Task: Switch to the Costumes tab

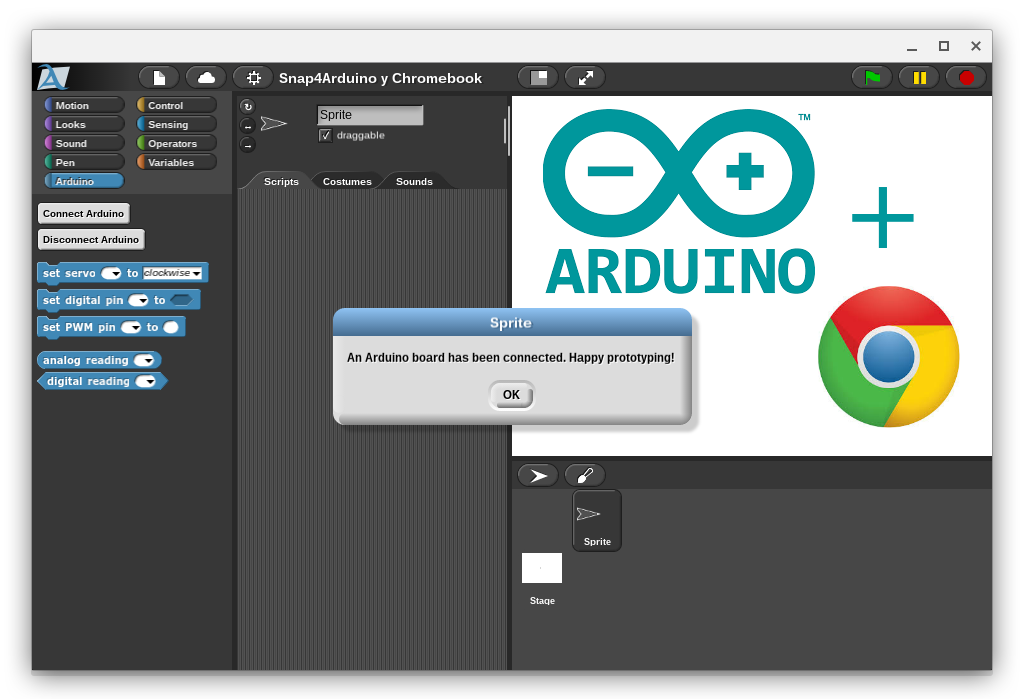Action: pos(347,182)
